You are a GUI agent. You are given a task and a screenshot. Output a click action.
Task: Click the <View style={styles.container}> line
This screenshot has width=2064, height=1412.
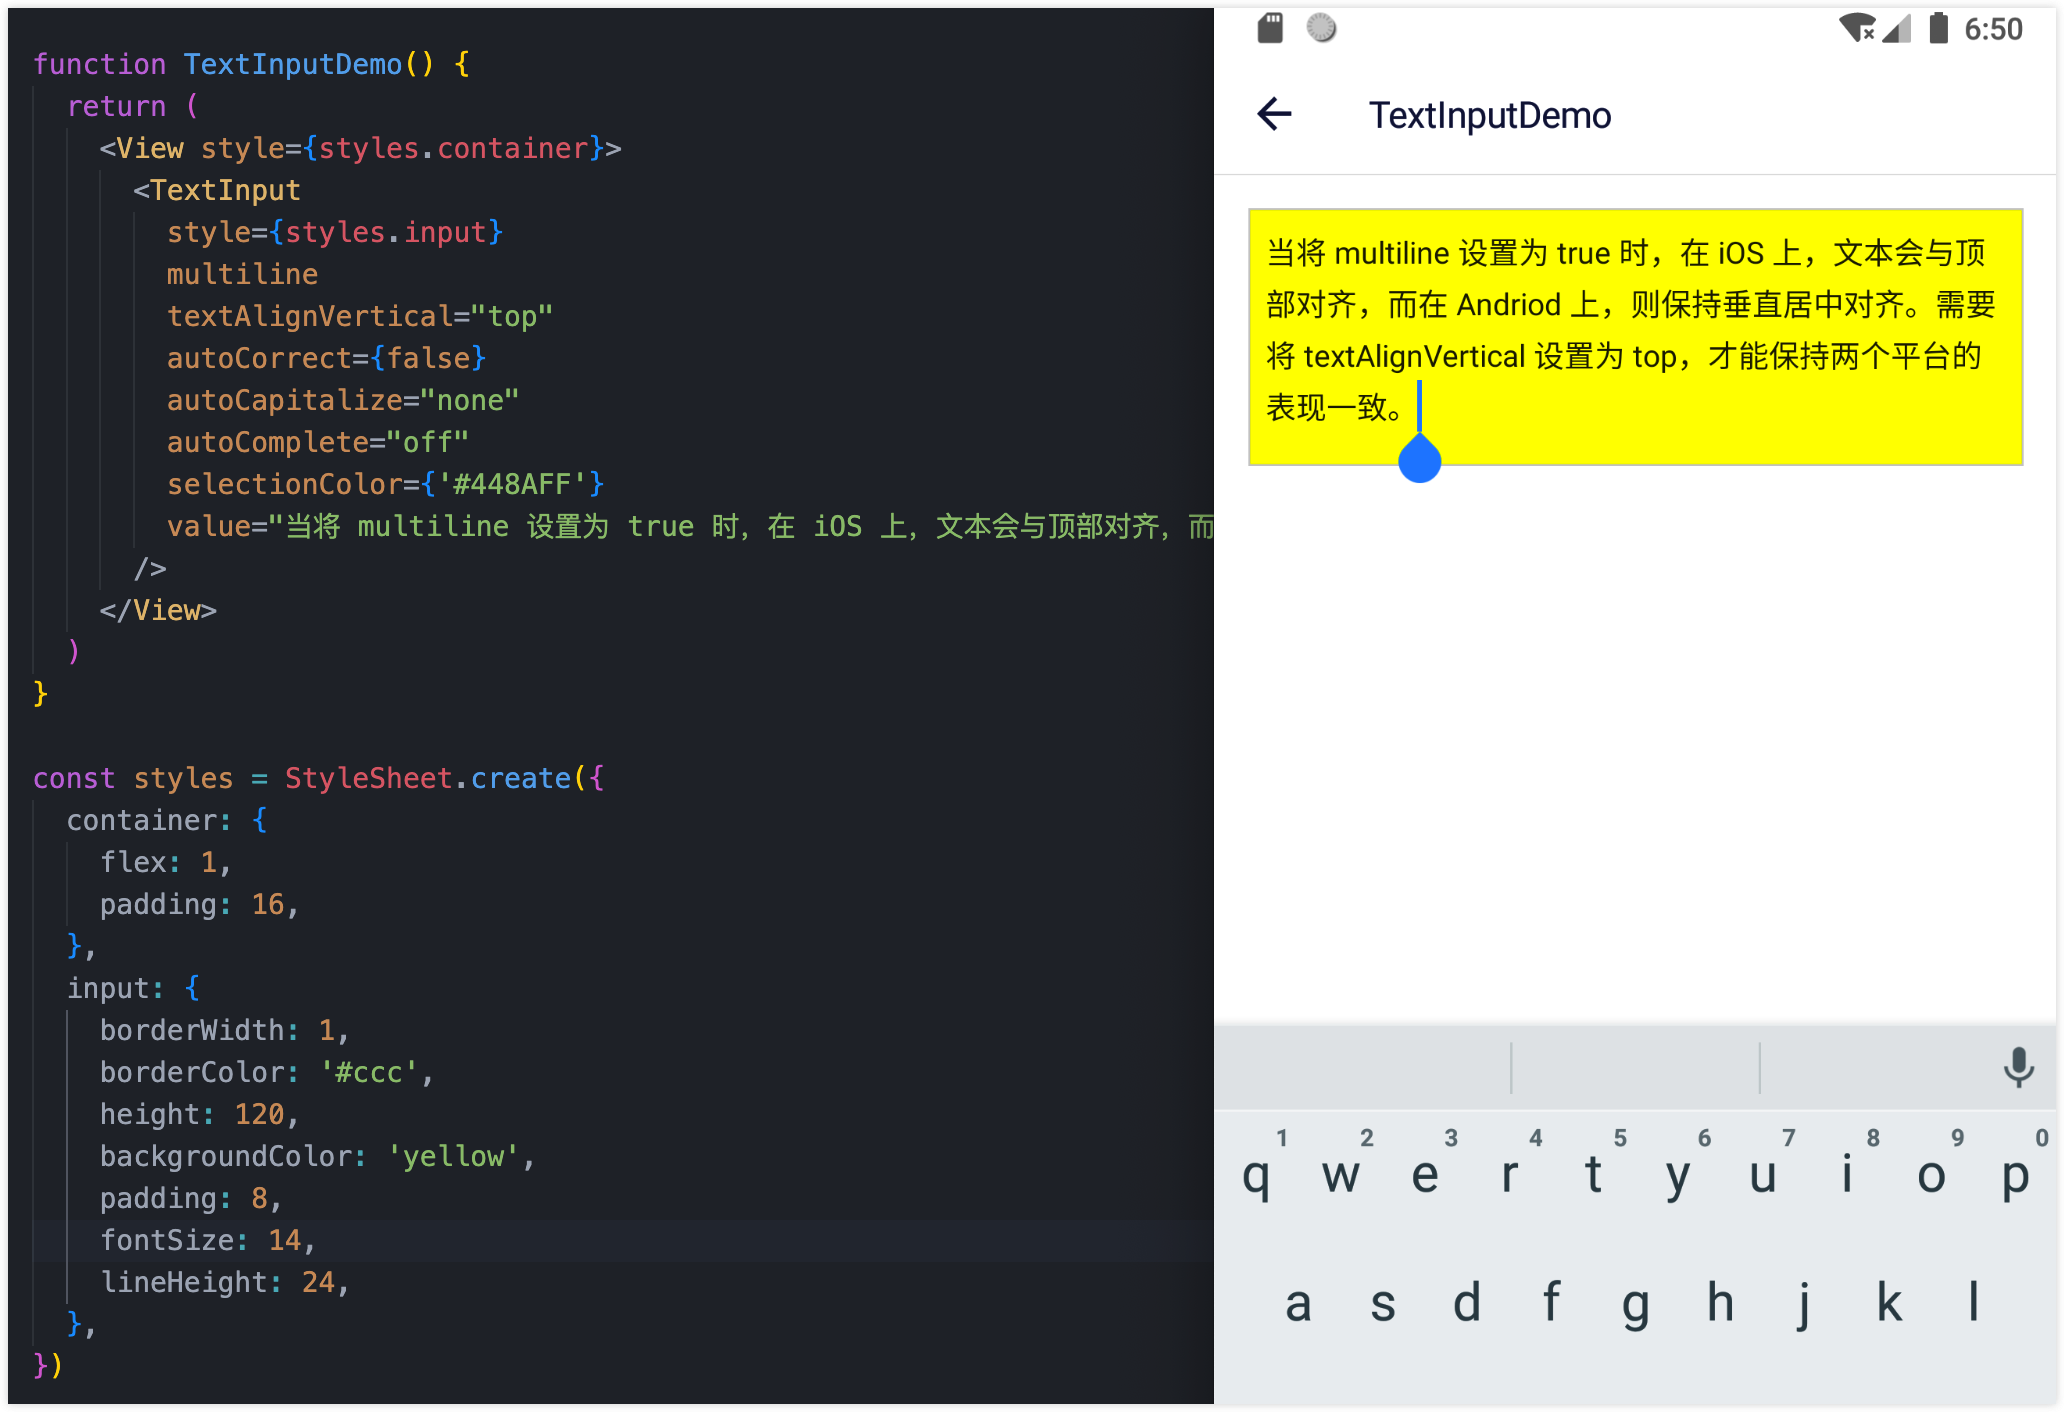(x=360, y=148)
